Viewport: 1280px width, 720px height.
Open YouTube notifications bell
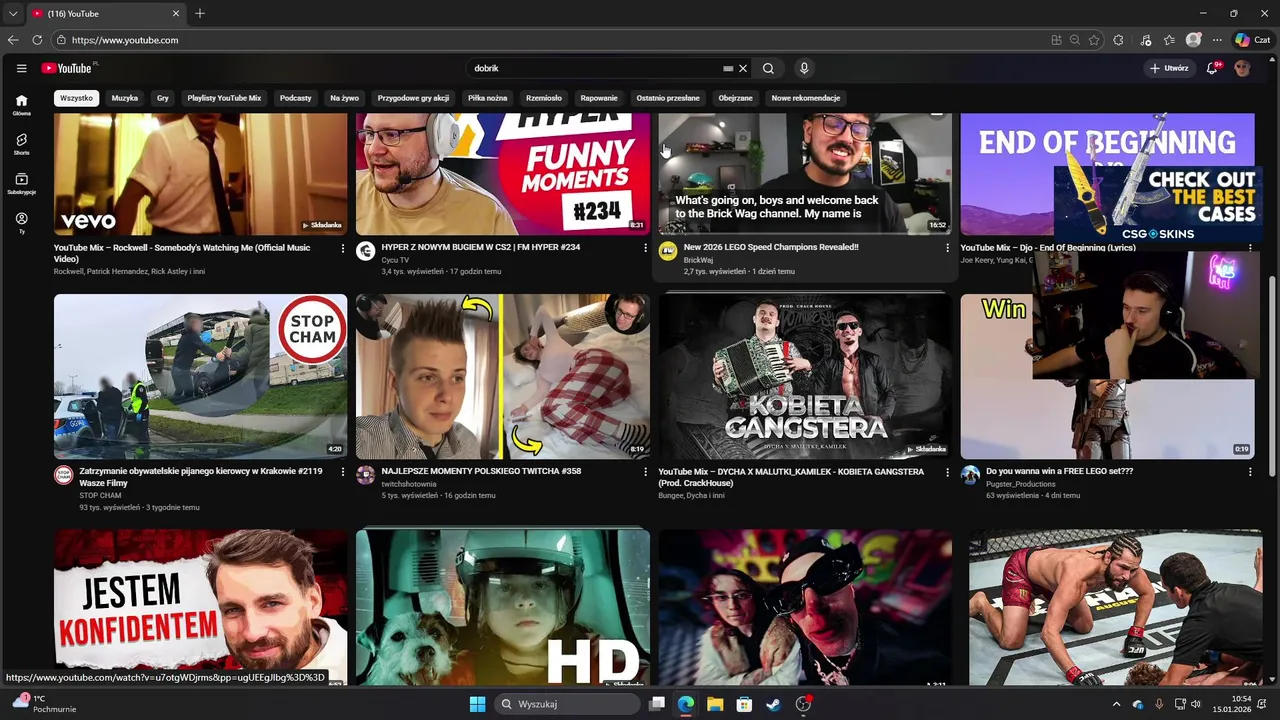point(1212,68)
